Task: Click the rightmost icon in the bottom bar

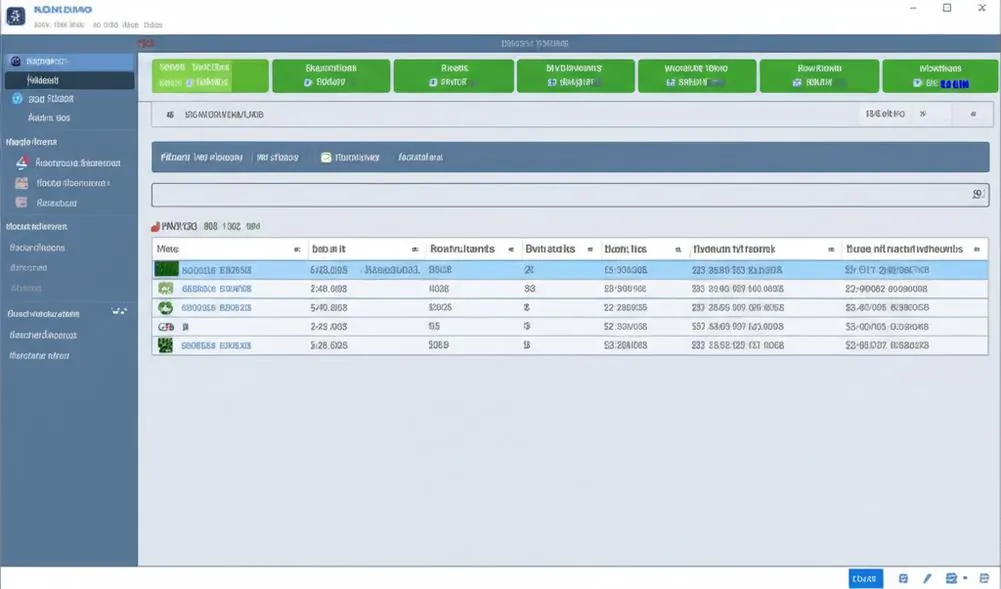Action: (984, 578)
